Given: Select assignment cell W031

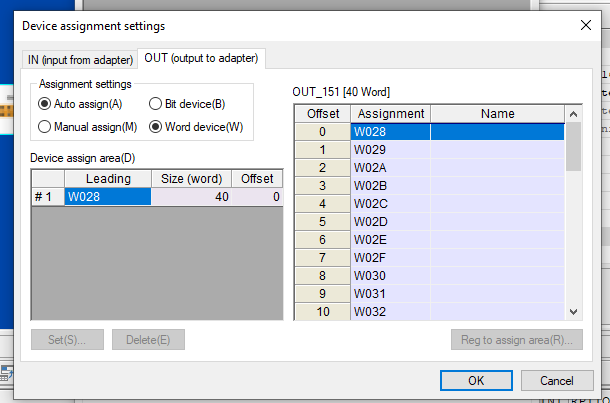Looking at the screenshot, I should [391, 294].
